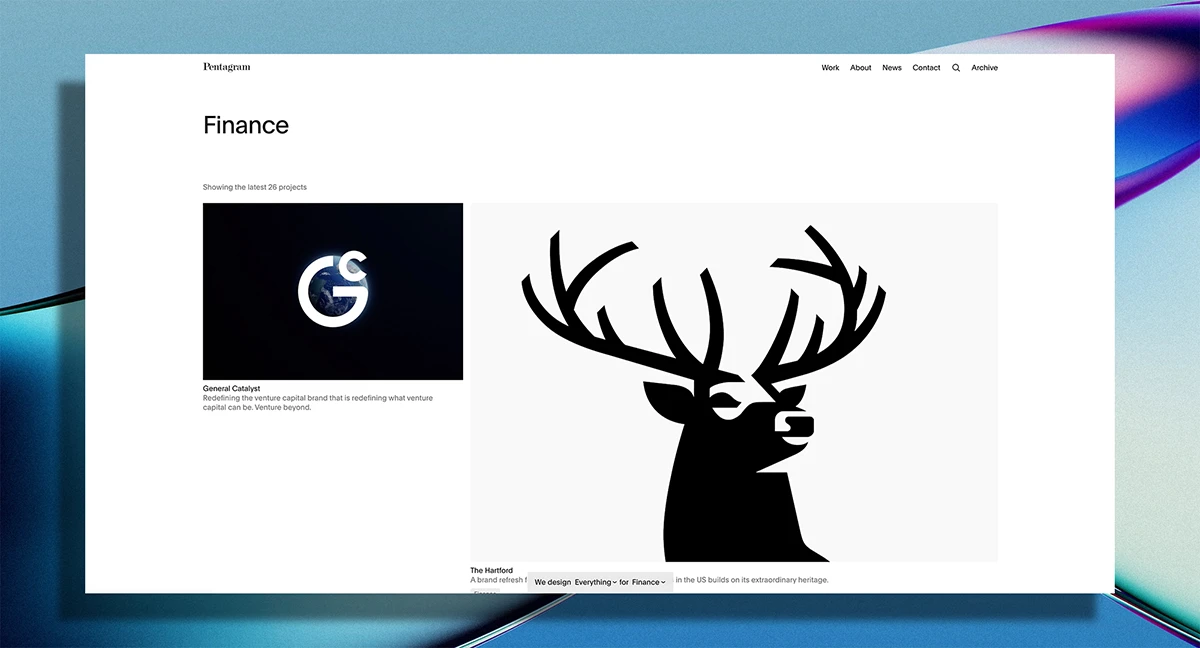The image size is (1200, 648).
Task: Click the search magnifier icon
Action: 956,68
